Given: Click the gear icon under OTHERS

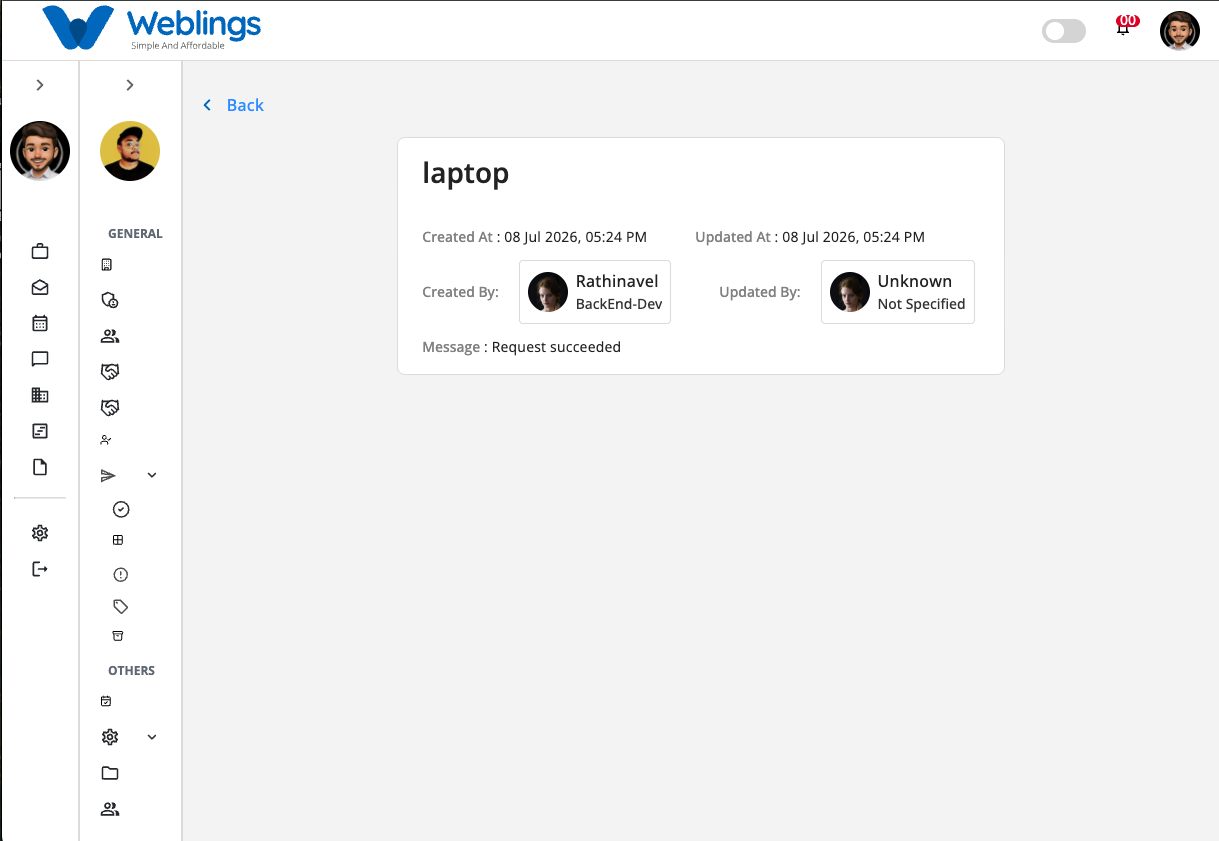Looking at the screenshot, I should (x=110, y=737).
